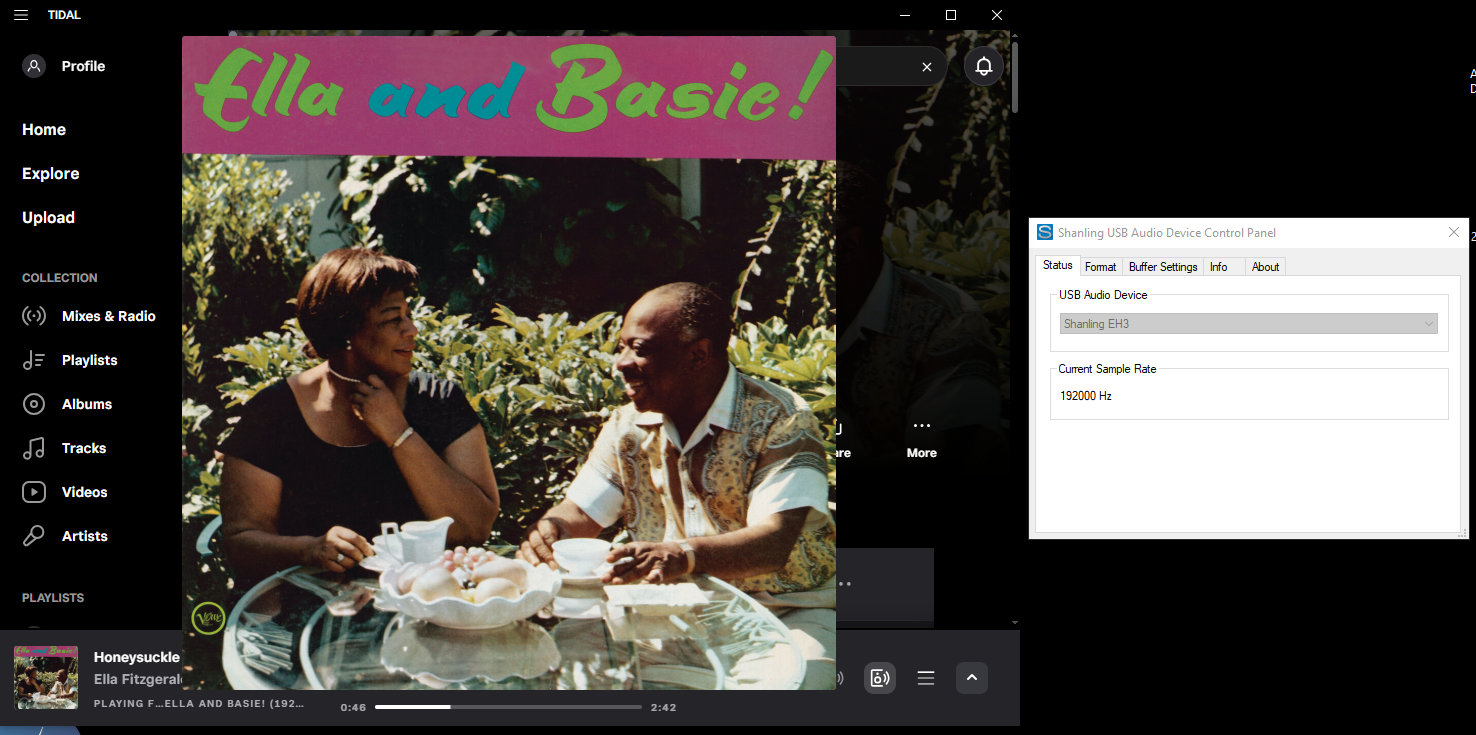Expand the now playing view chevron
This screenshot has width=1476, height=735.
point(971,678)
